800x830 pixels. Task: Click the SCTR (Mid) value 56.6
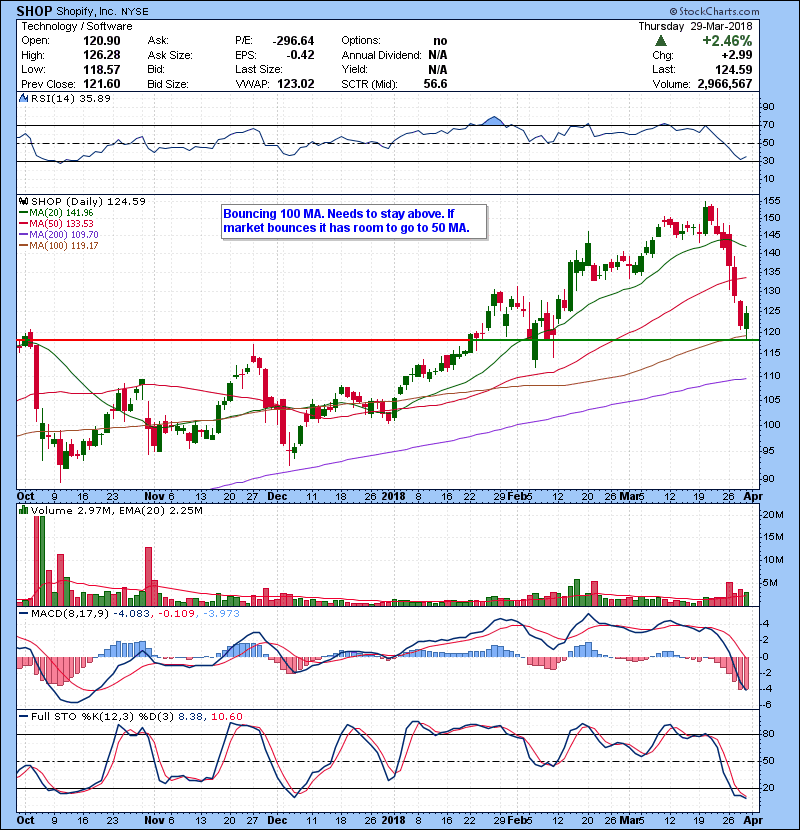click(435, 84)
